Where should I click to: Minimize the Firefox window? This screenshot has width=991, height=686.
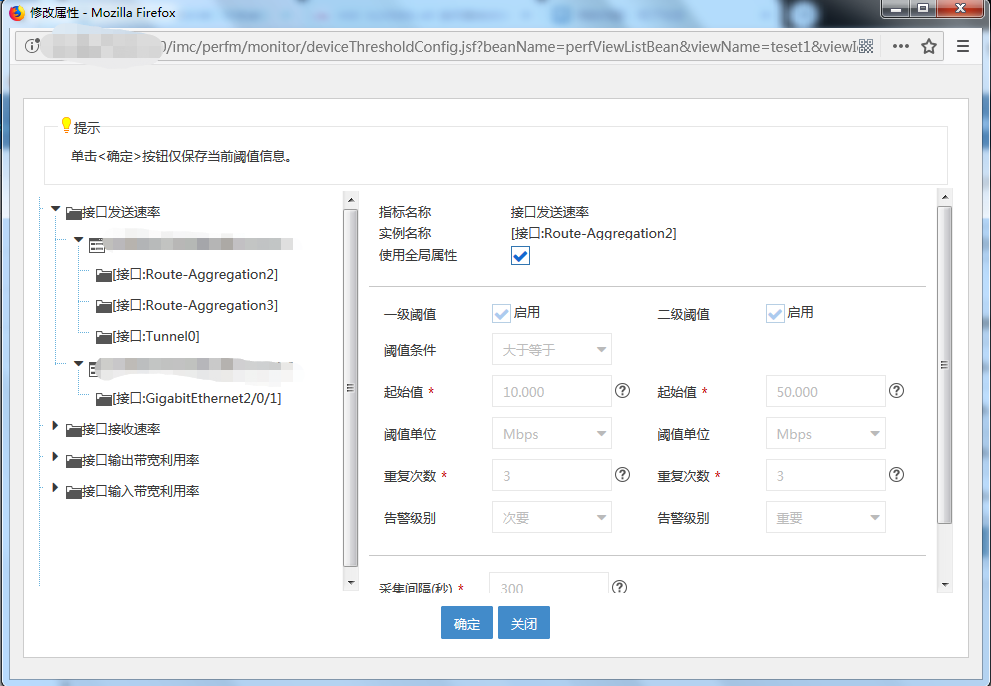coord(896,9)
